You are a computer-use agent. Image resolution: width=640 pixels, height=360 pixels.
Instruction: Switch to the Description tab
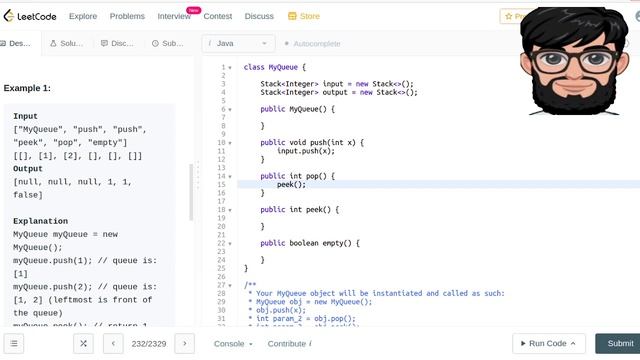click(16, 43)
